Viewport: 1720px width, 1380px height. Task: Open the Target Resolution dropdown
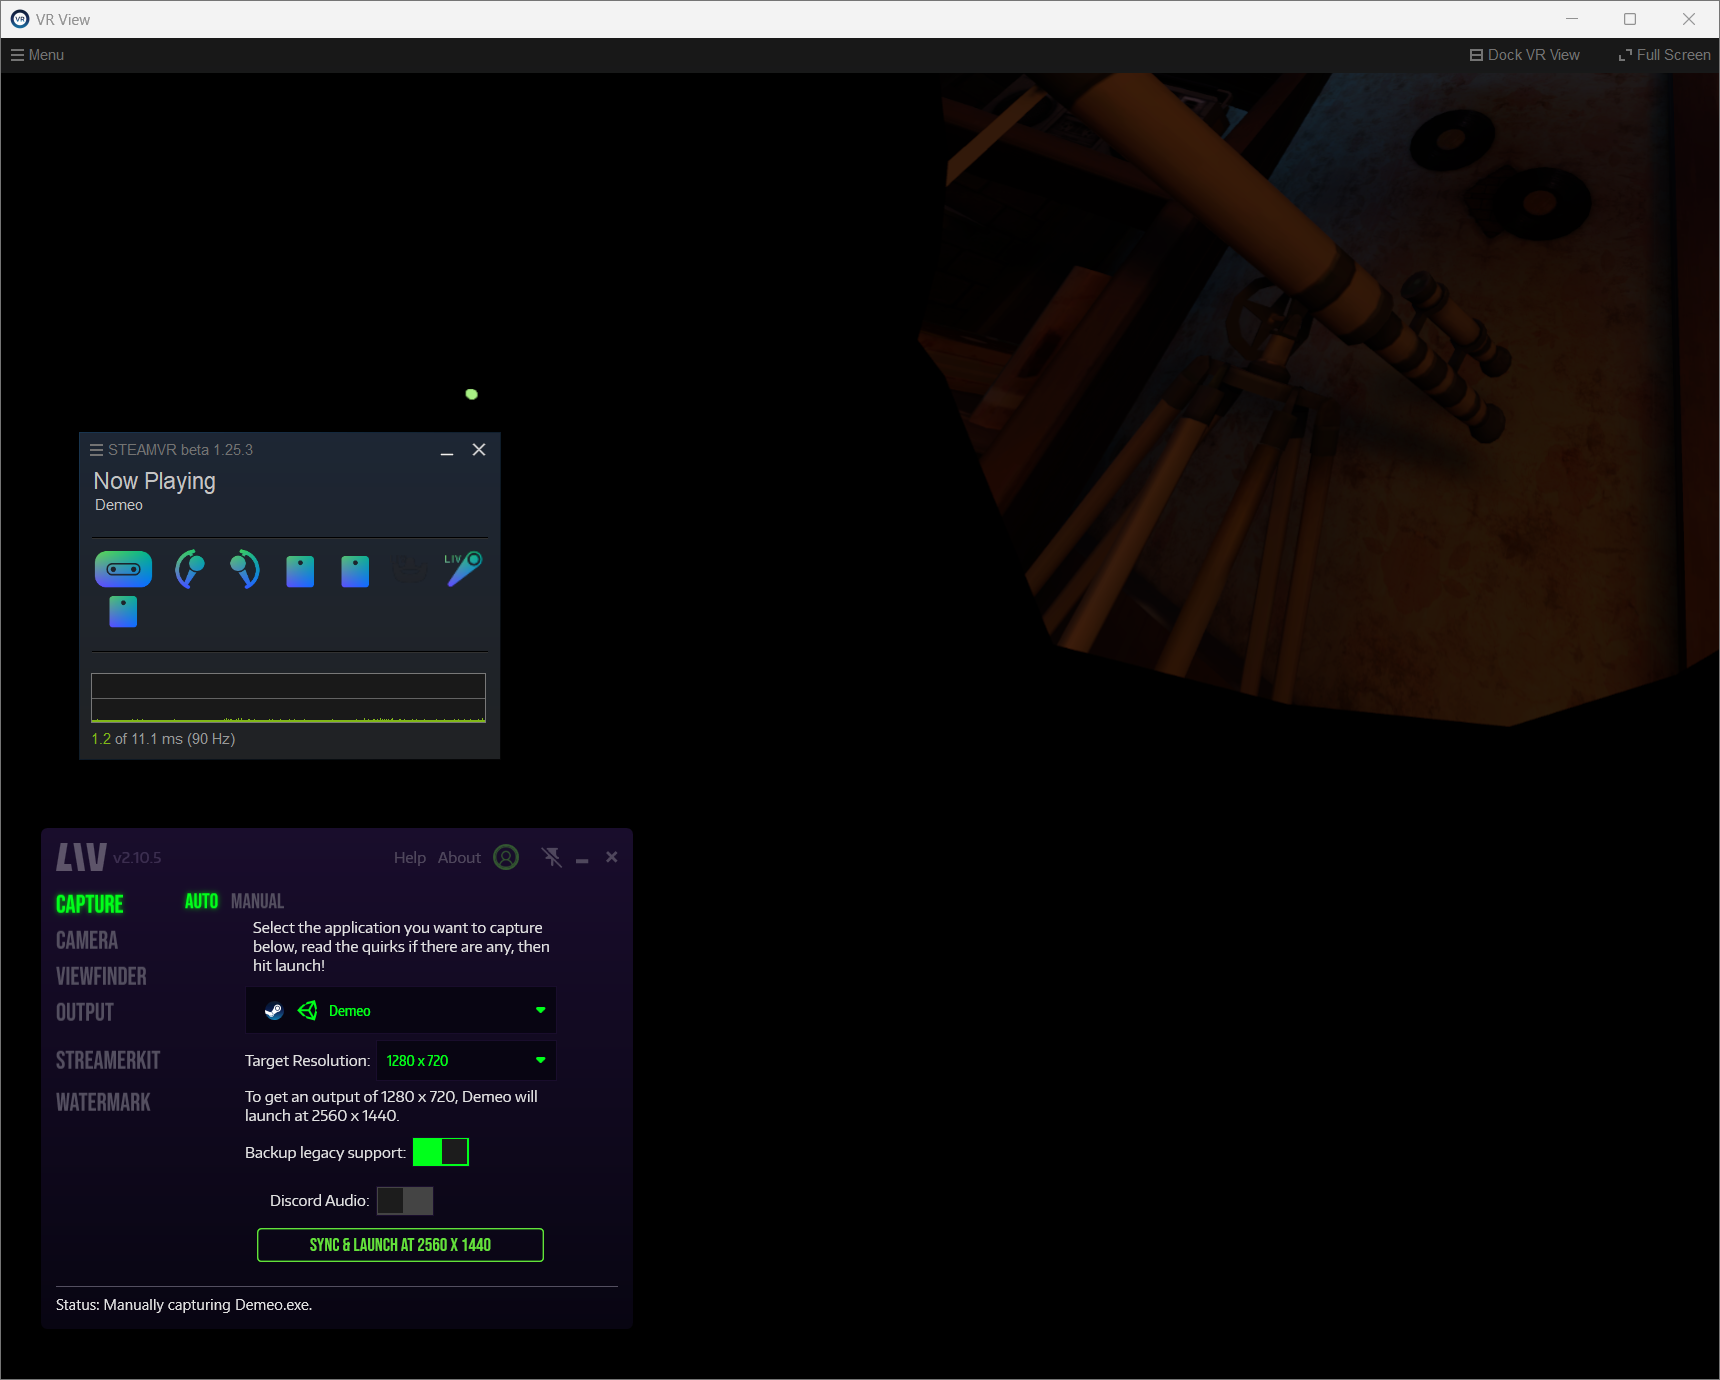click(x=540, y=1060)
